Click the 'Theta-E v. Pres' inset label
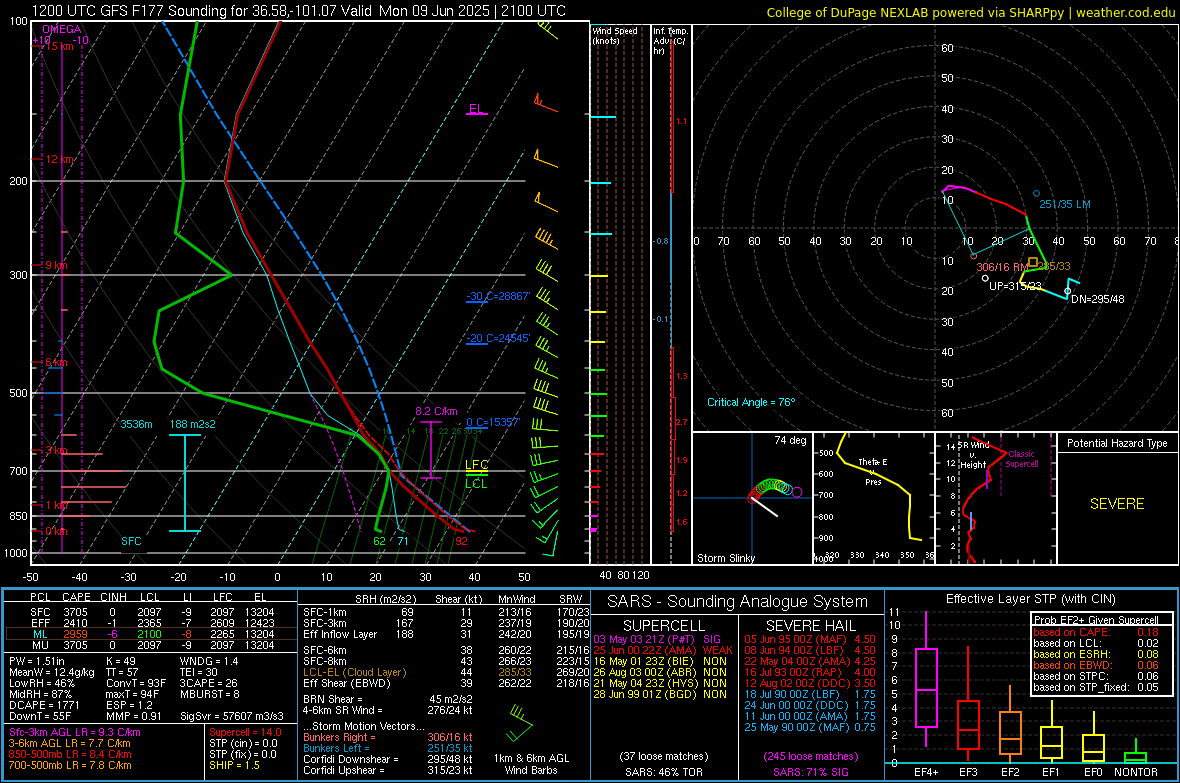 pos(873,472)
